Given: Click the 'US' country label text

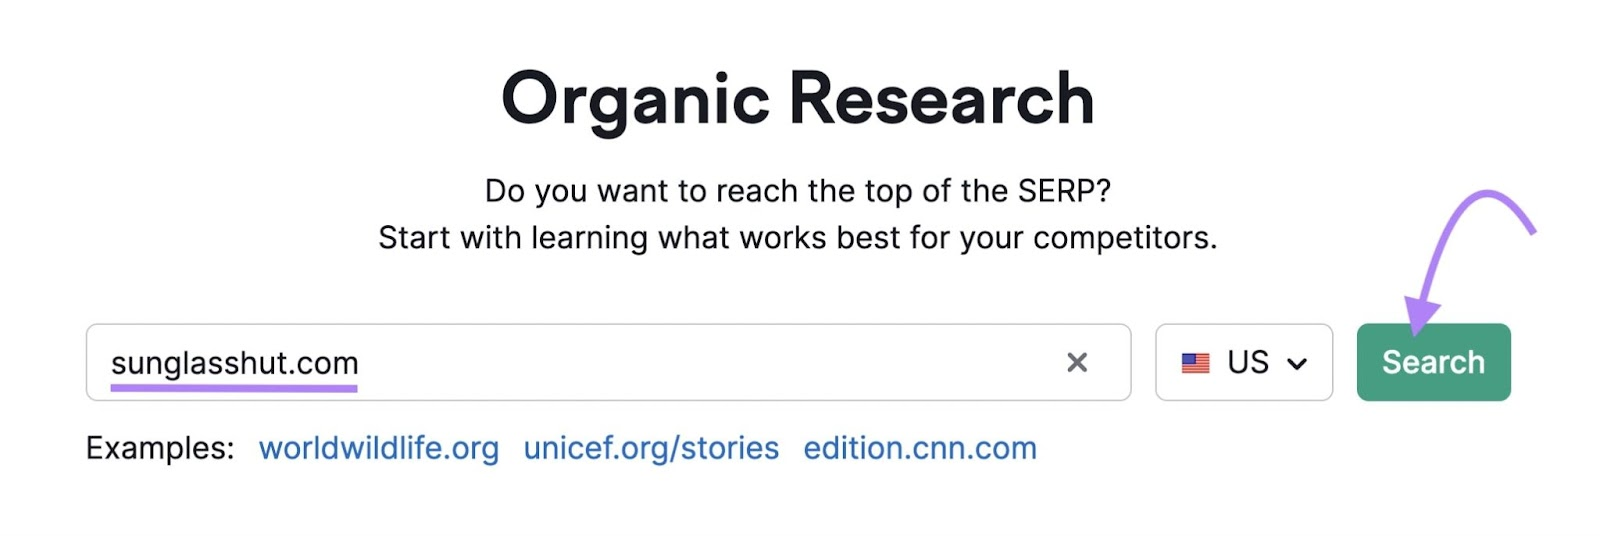Looking at the screenshot, I should point(1248,362).
